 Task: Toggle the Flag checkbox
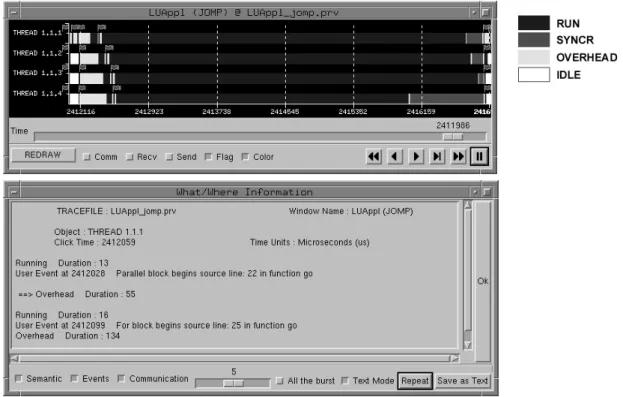[x=208, y=157]
